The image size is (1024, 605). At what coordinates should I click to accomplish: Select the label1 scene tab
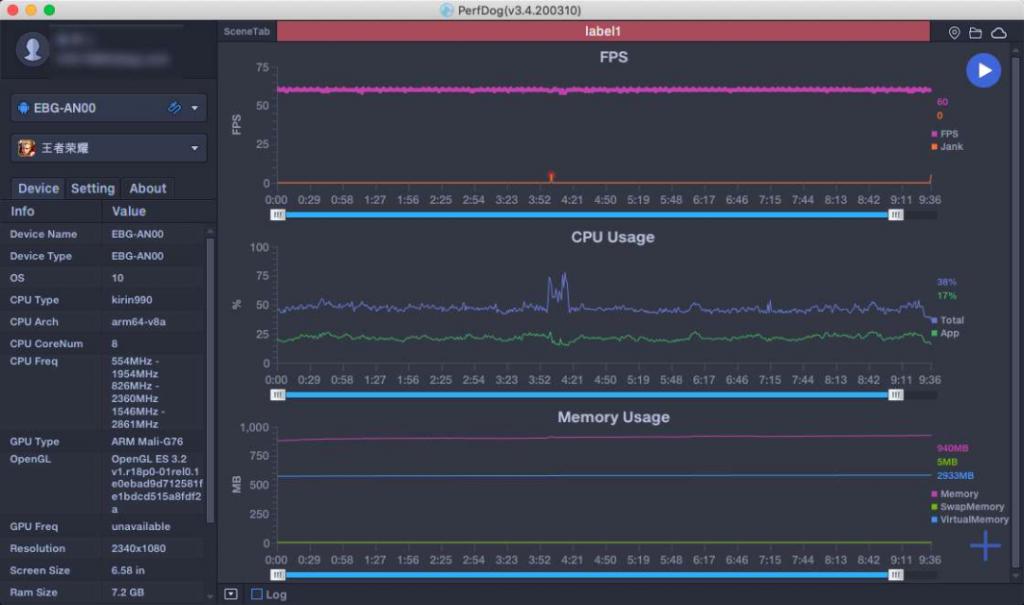603,31
